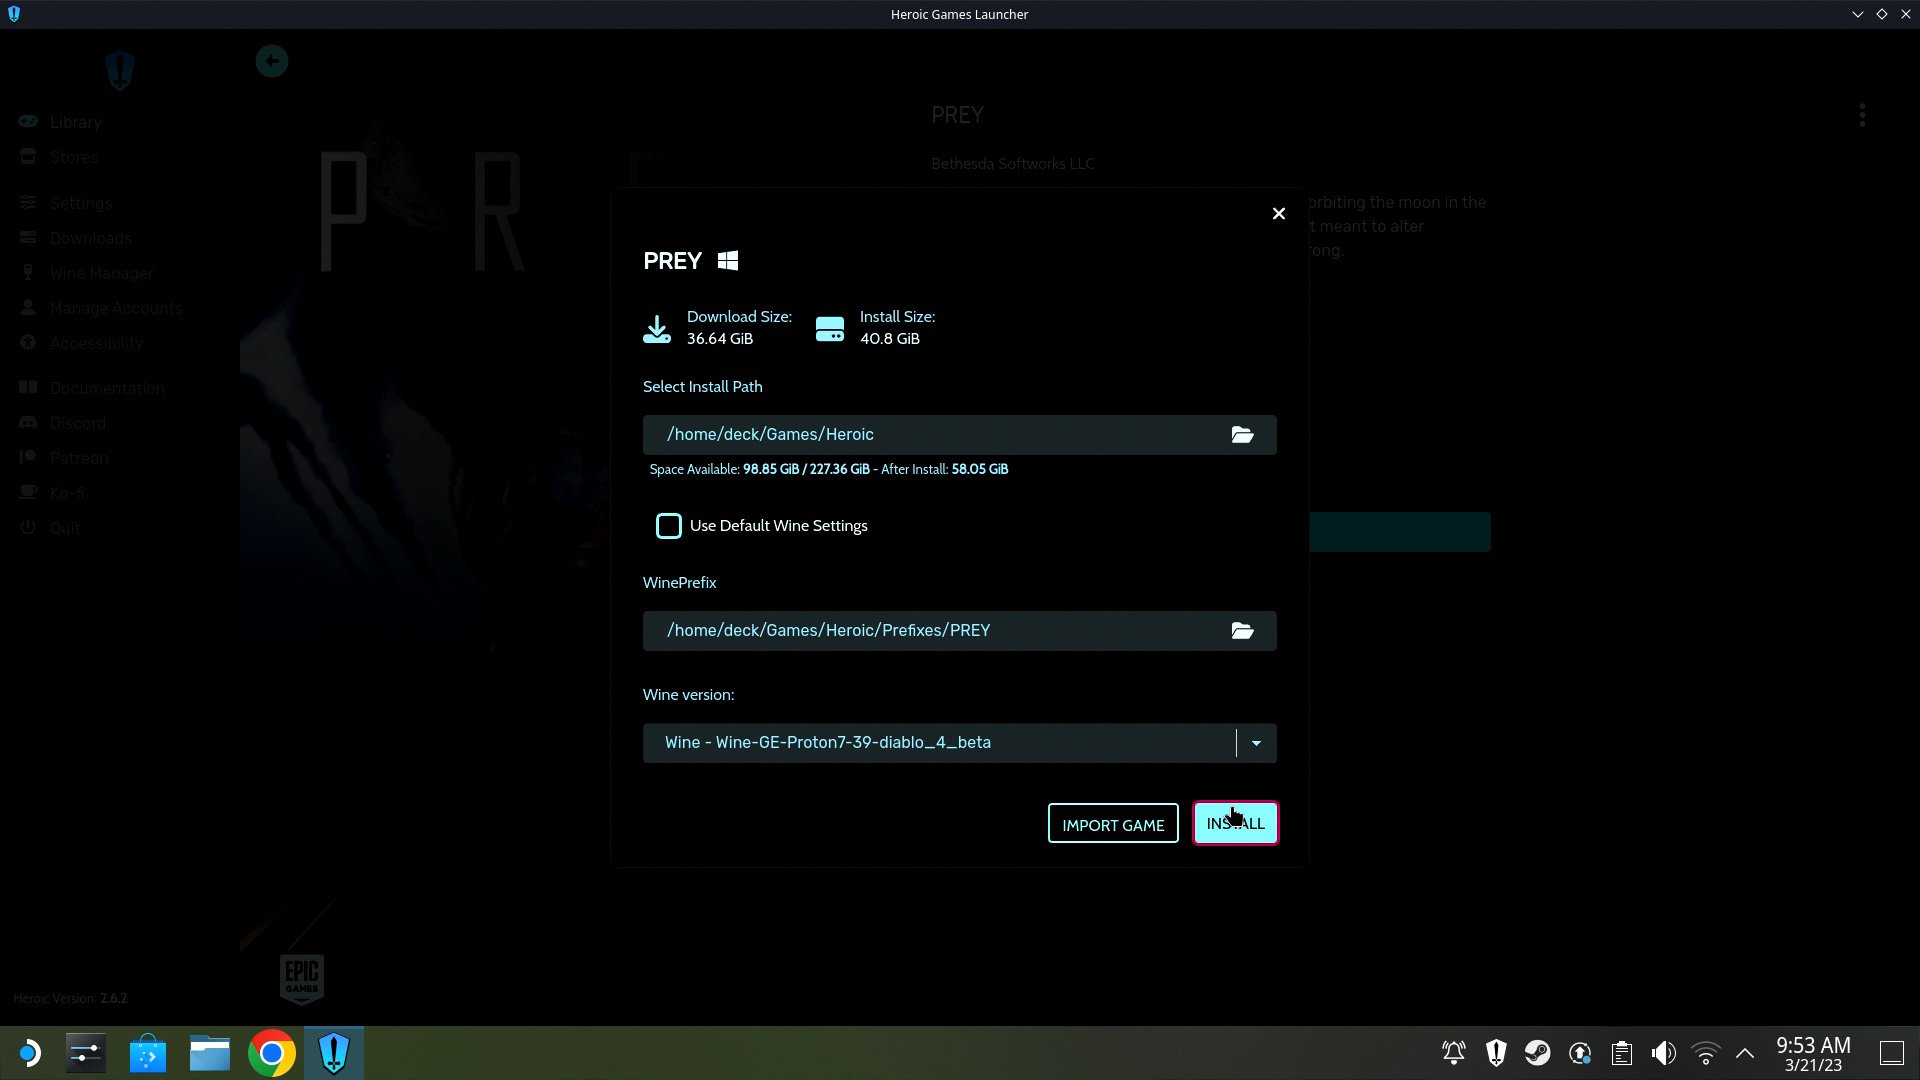Viewport: 1920px width, 1080px height.
Task: Open Dolphin file manager in taskbar
Action: [x=210, y=1053]
